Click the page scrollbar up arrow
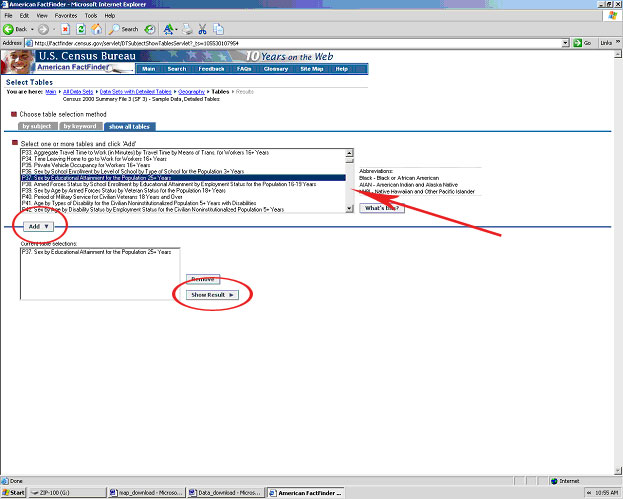The height and width of the screenshot is (499, 623). point(618,54)
